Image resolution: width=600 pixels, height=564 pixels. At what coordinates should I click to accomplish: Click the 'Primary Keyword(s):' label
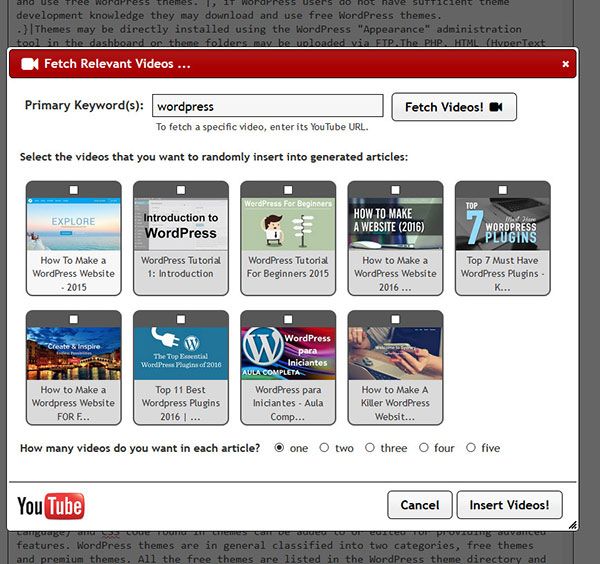[84, 105]
